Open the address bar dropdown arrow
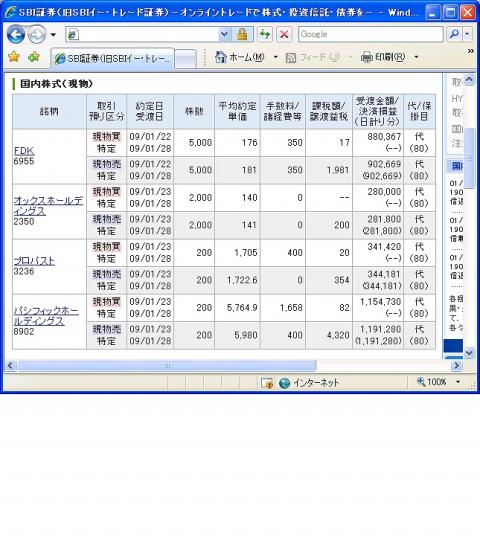Screen dimensions: 480x551 tap(225, 34)
